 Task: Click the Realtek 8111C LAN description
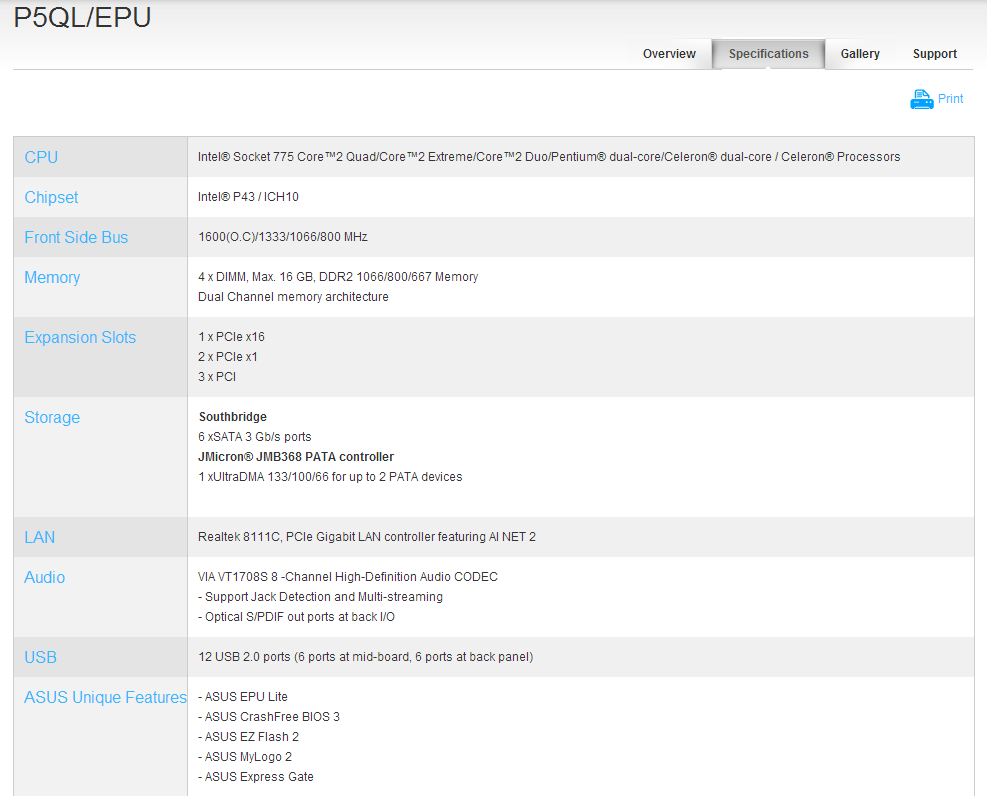(367, 537)
